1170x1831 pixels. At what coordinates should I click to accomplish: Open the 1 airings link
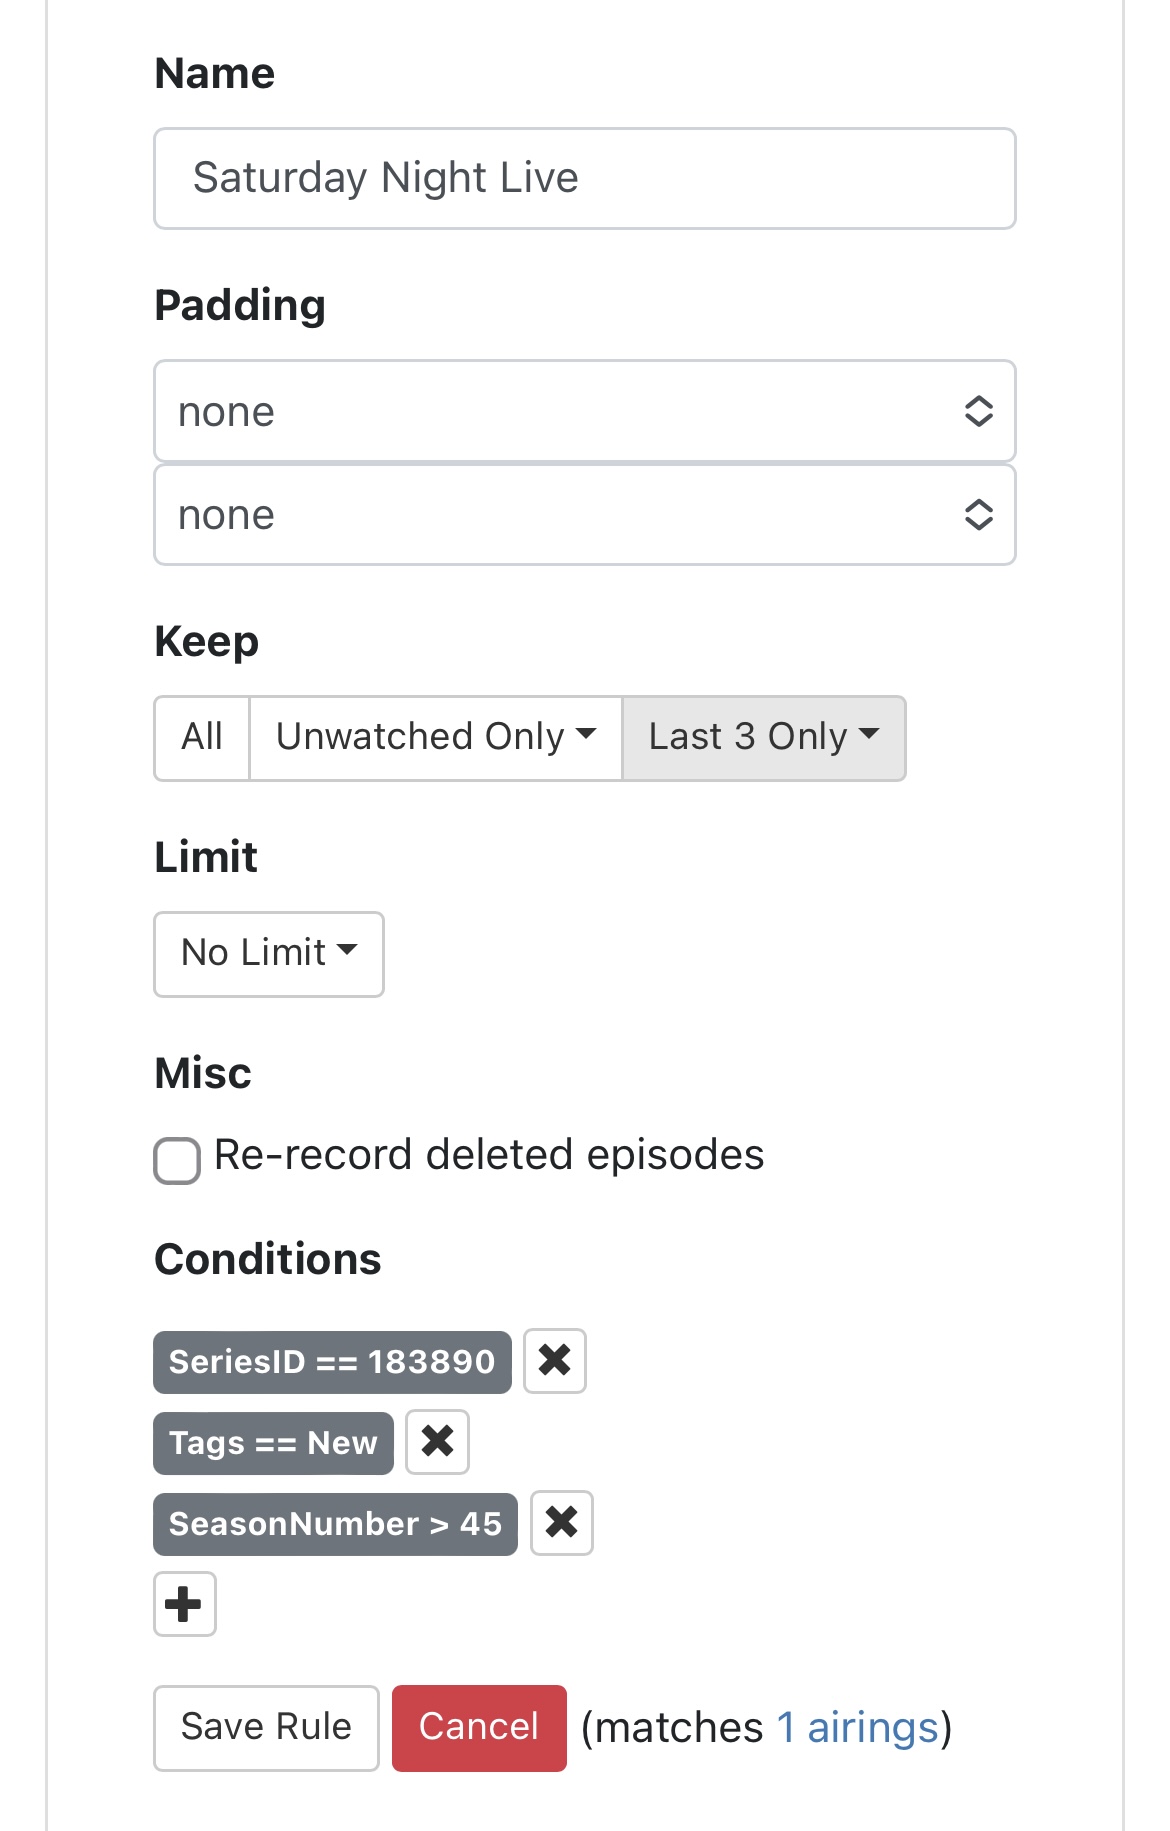coord(858,1727)
